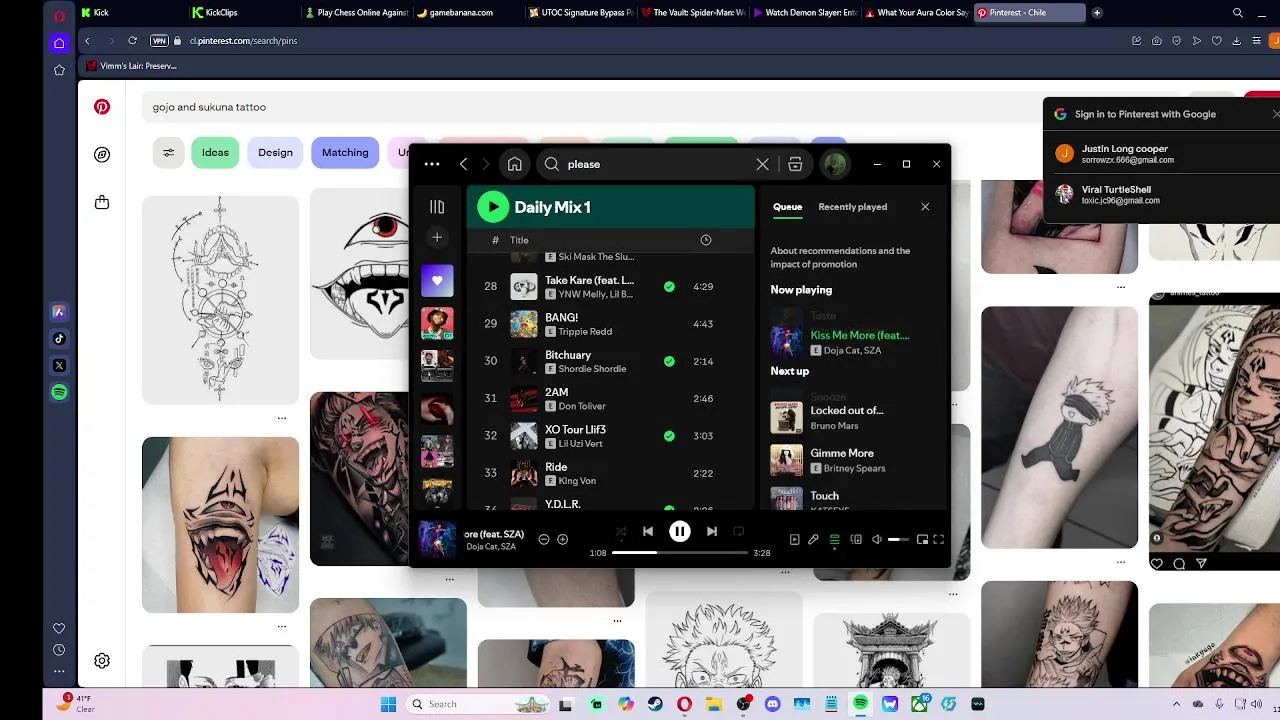The width and height of the screenshot is (1280, 720).
Task: Open About recommendations and promotion link
Action: (840, 258)
